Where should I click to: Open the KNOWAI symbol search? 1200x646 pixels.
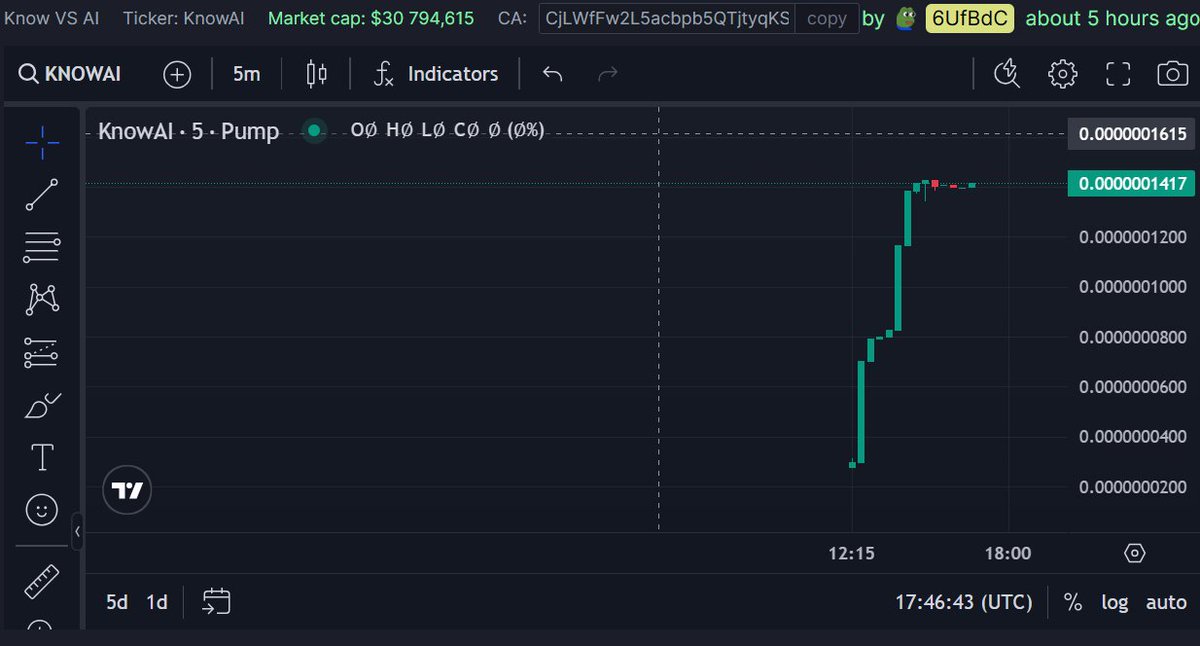70,74
